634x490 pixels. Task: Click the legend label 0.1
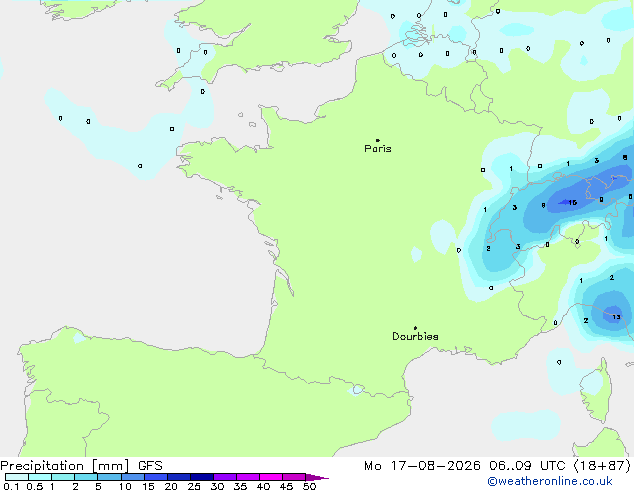coord(11,486)
